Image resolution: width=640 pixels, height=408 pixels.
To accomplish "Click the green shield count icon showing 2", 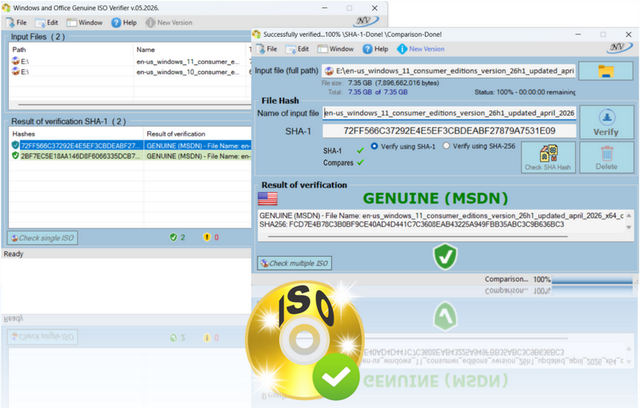I will 173,237.
